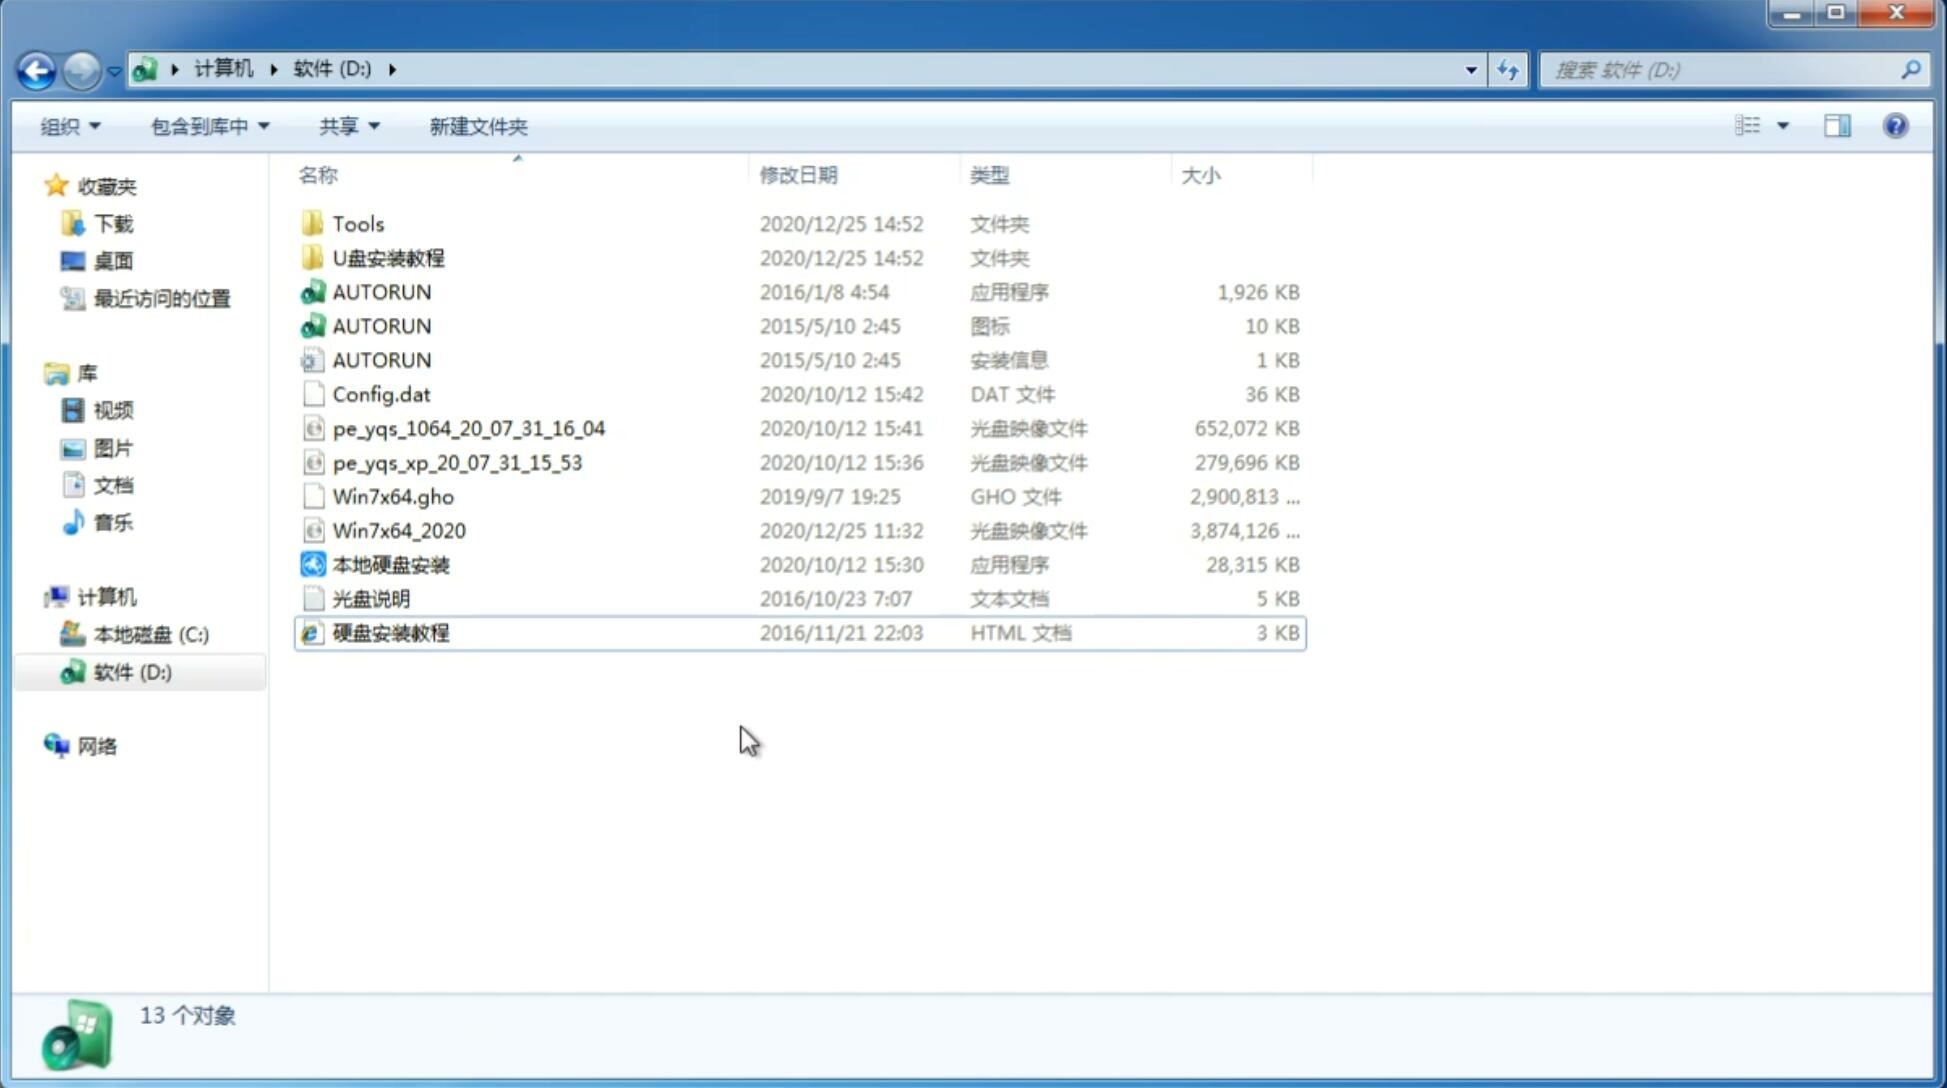This screenshot has width=1947, height=1088.
Task: Open 本地硬盘安装 application
Action: pos(390,564)
